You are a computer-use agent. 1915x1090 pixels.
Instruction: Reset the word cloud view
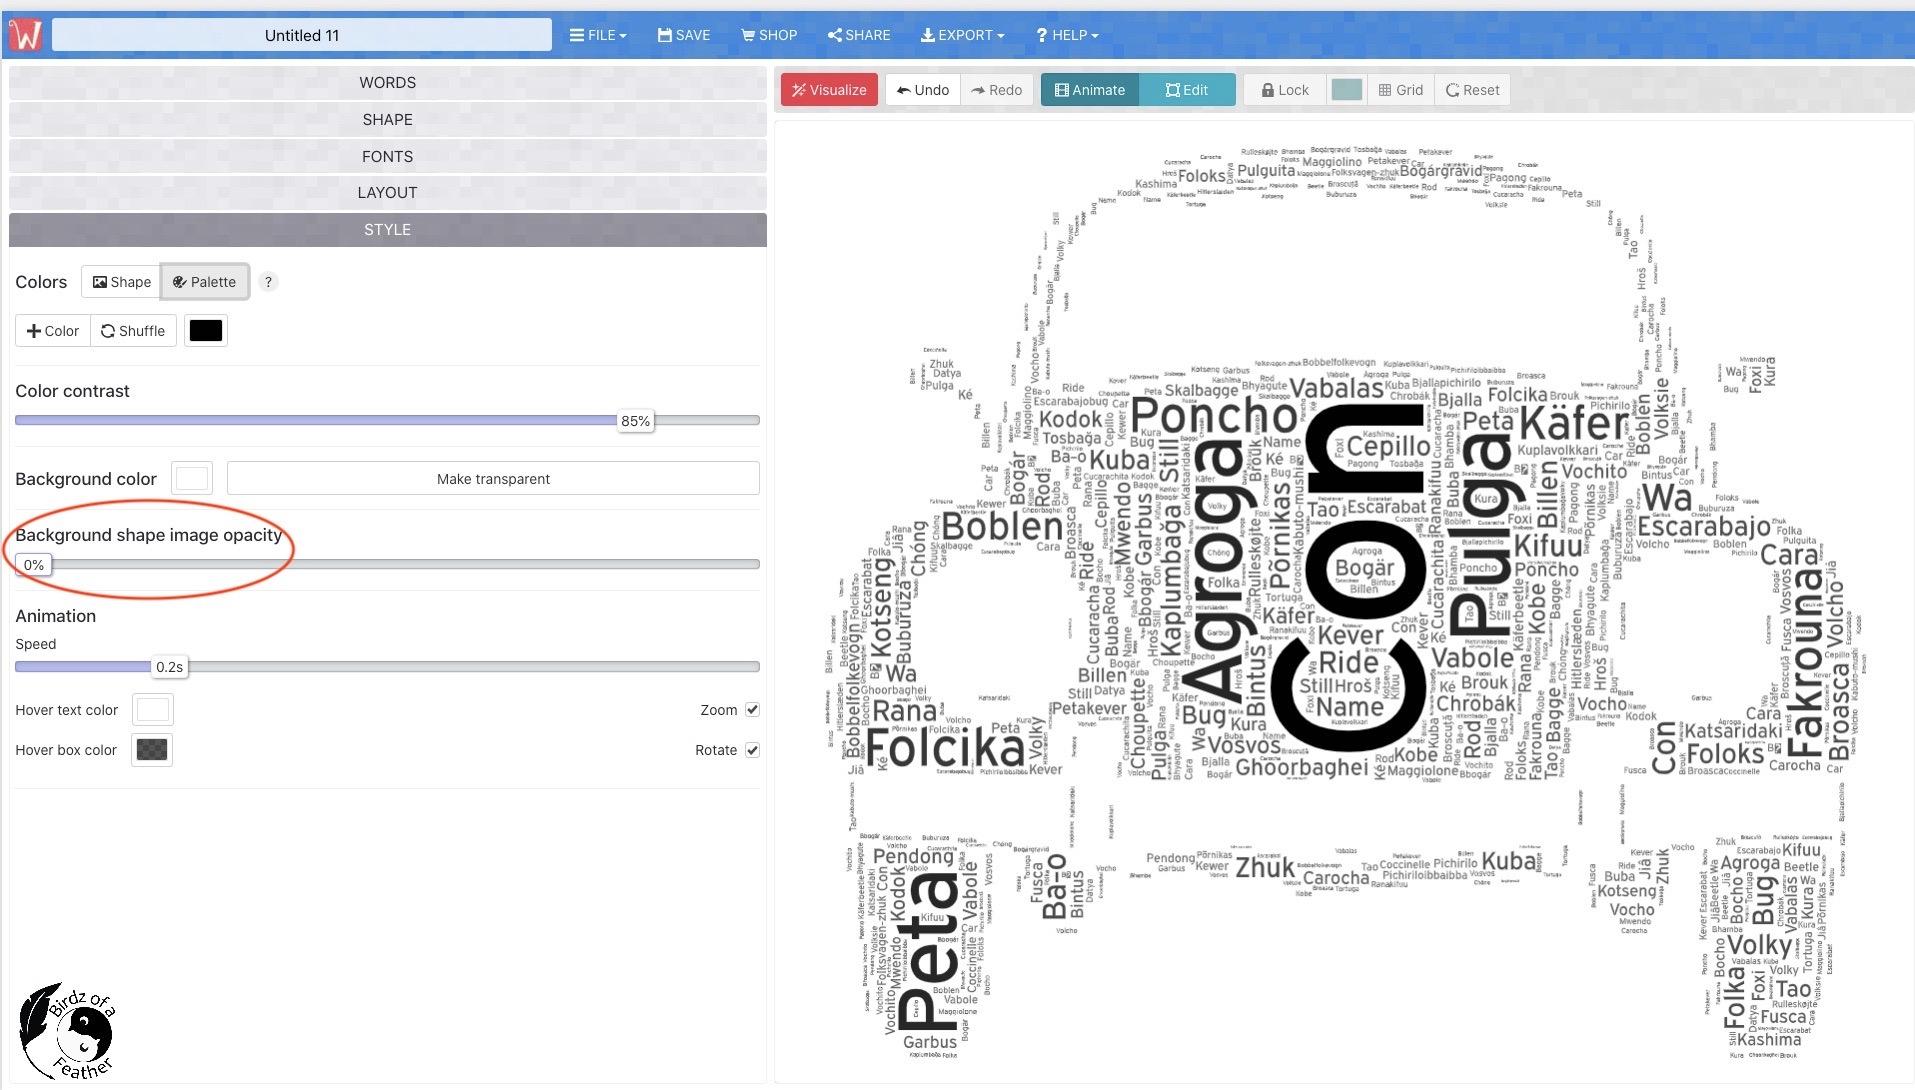click(1472, 90)
